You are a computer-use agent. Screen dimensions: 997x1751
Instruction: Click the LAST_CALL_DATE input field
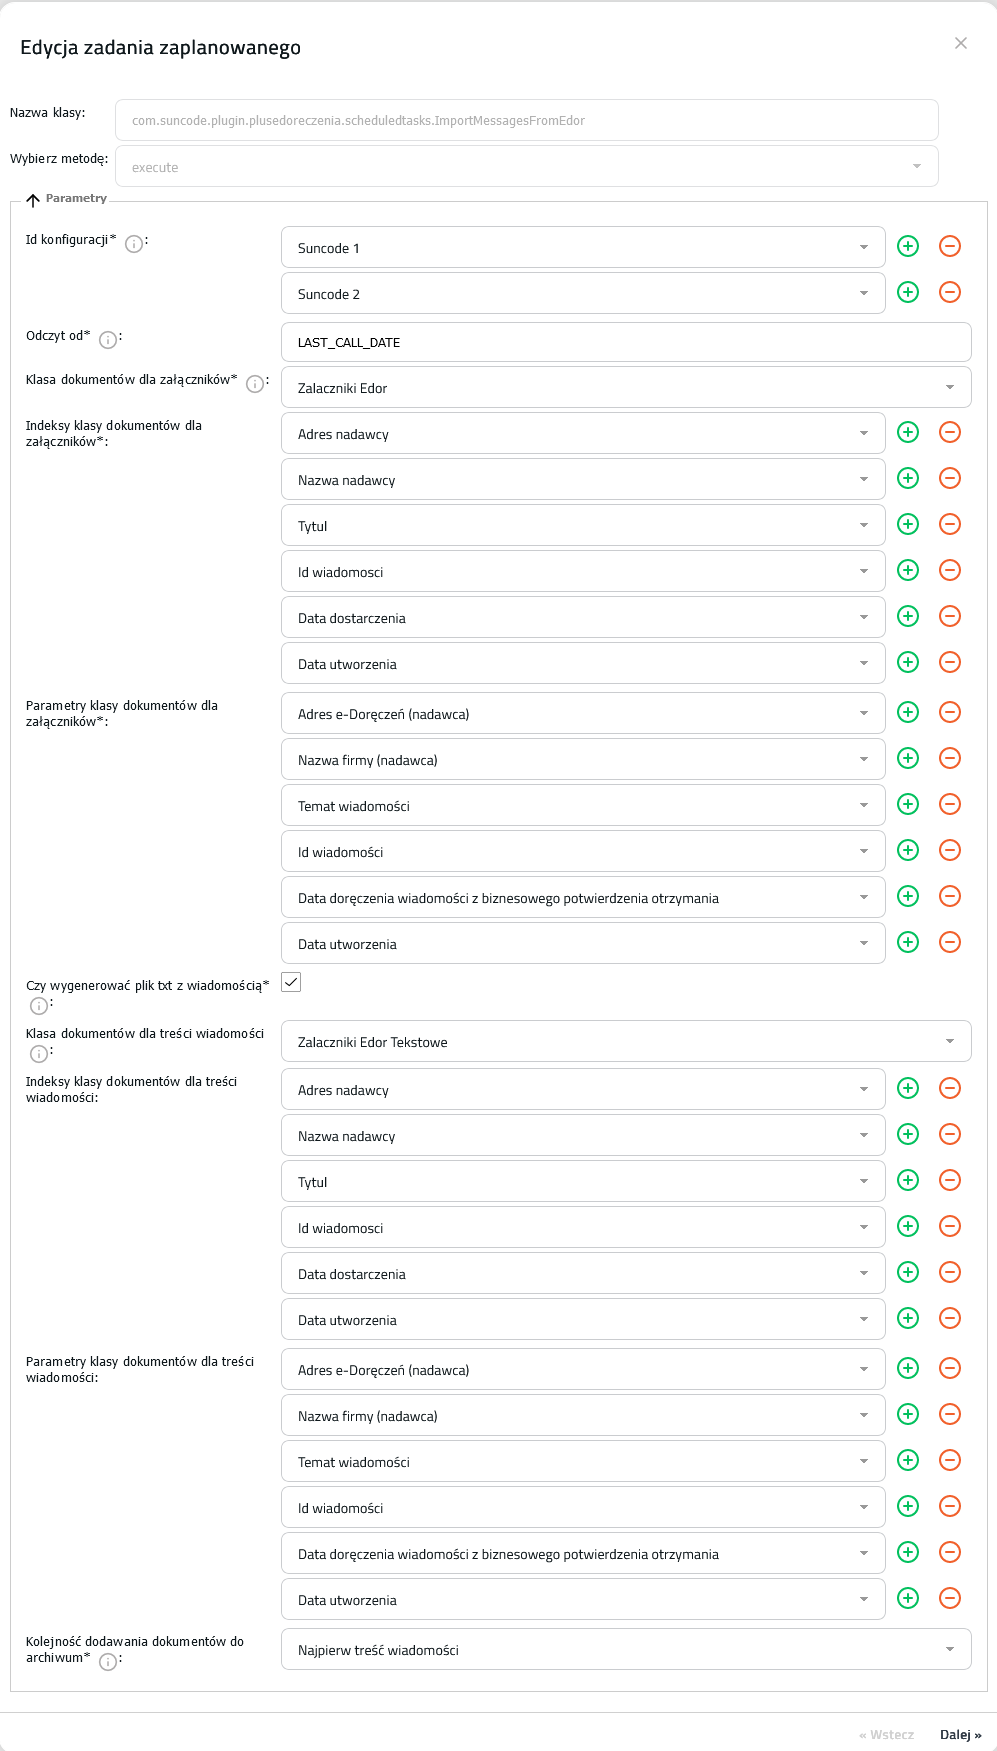pyautogui.click(x=626, y=341)
